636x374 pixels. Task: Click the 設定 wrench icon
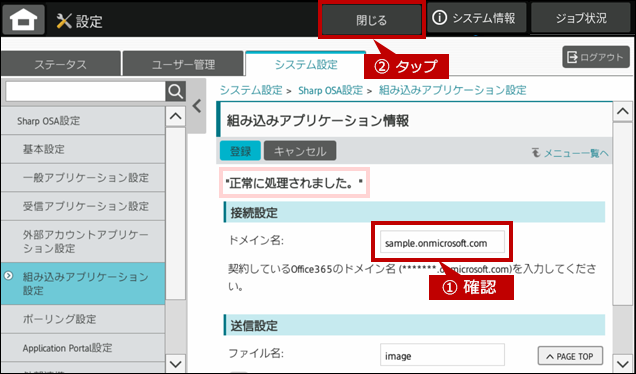pos(64,21)
